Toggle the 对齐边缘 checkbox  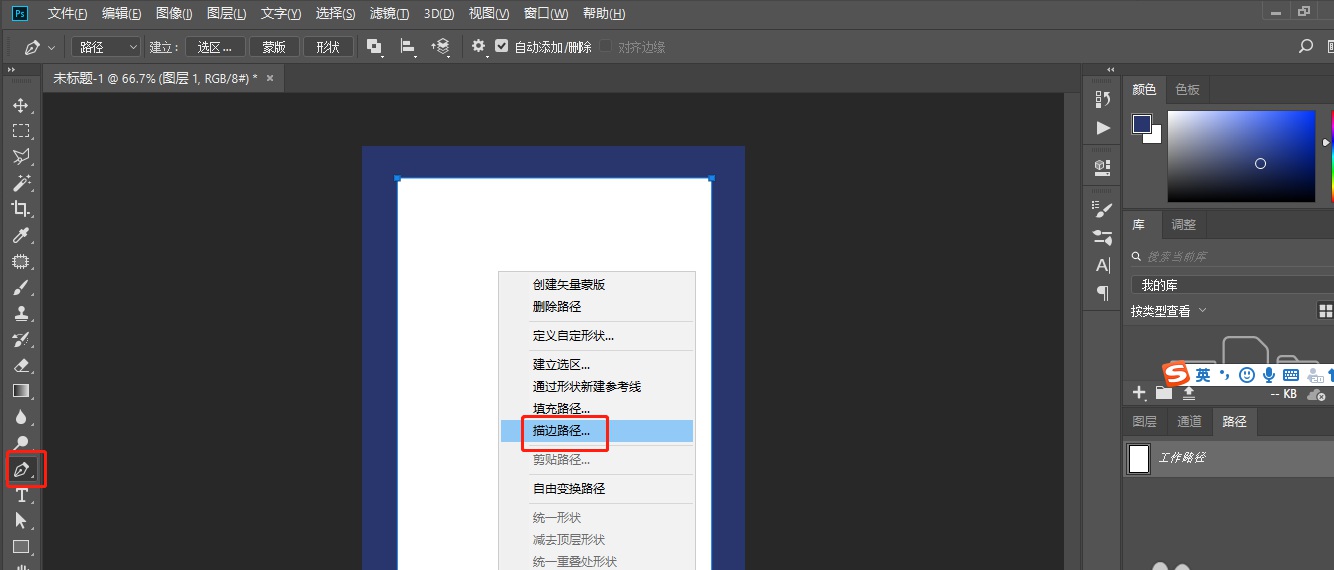point(605,46)
